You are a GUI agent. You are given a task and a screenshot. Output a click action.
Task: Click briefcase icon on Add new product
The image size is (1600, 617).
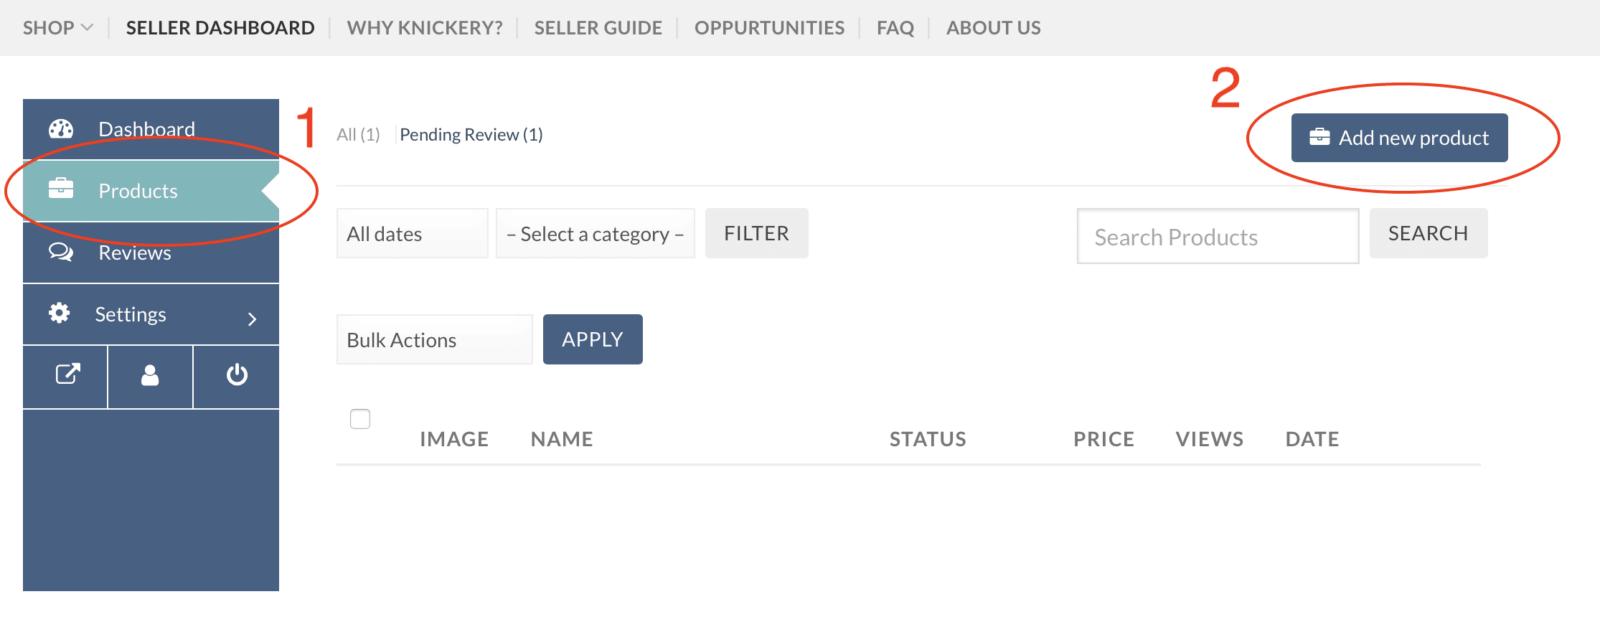[1320, 137]
